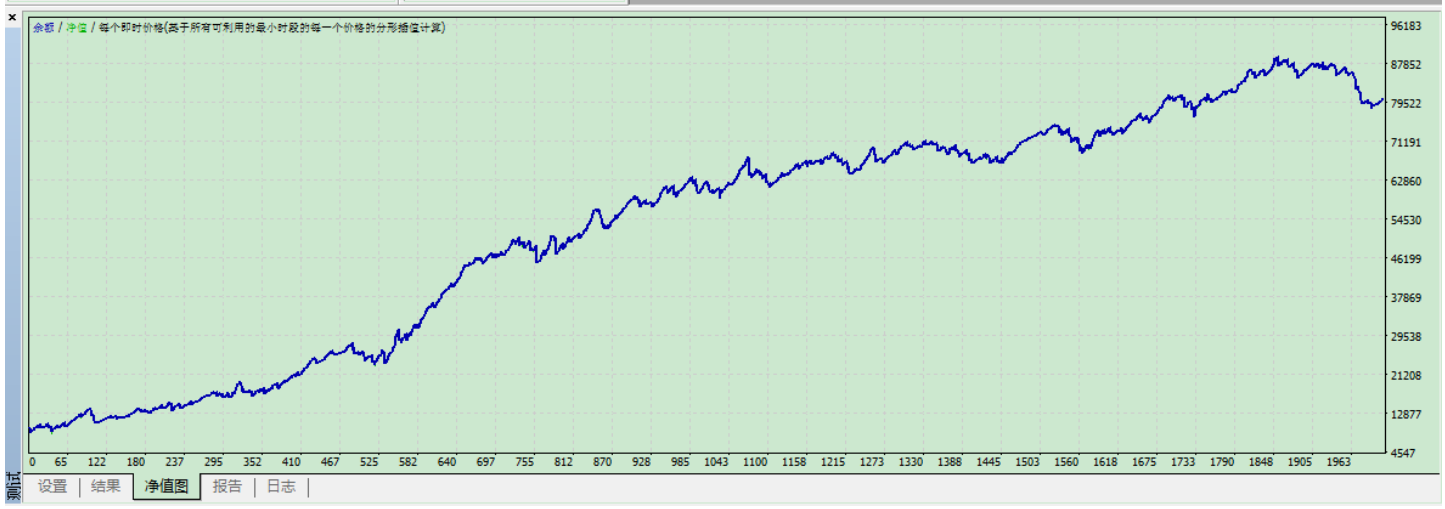Screen dimensions: 1445x509
Task: Click the 净值 legend label
Action: pos(77,28)
